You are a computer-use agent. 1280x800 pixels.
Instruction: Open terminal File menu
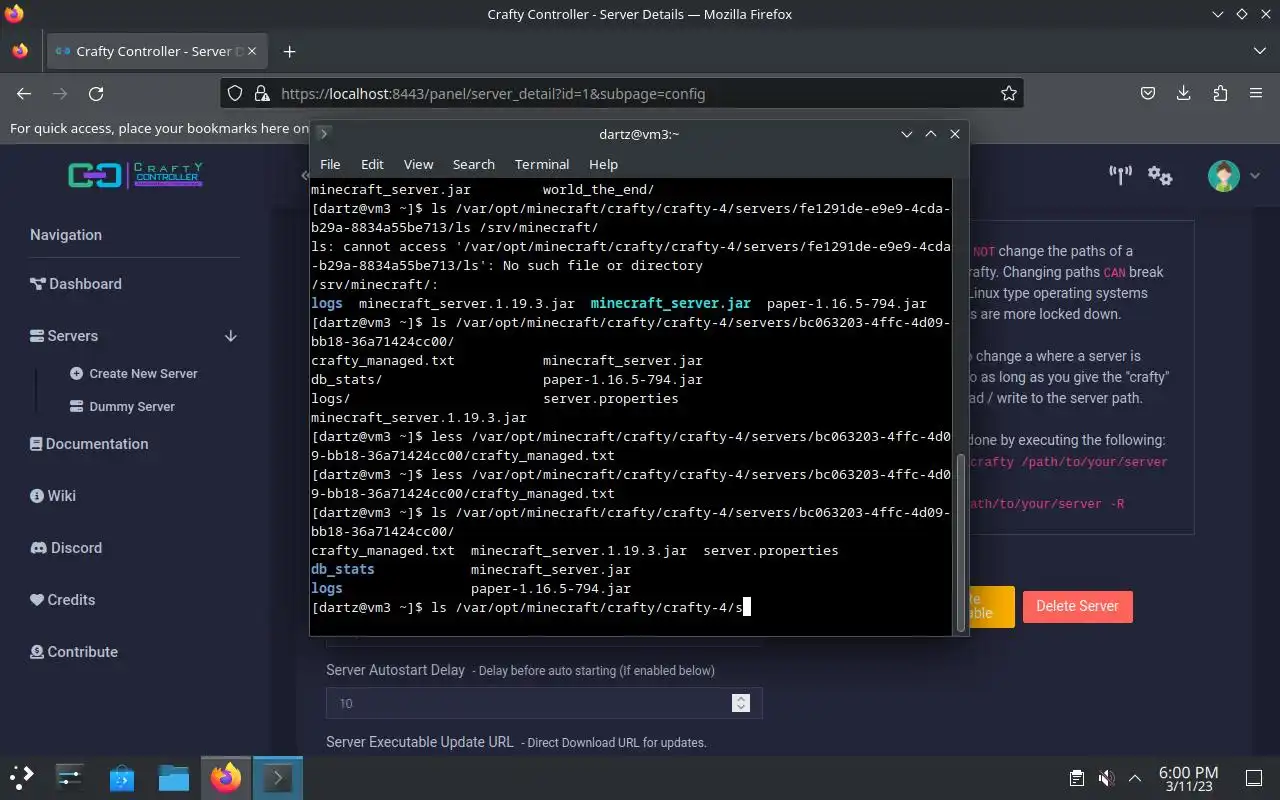330,164
